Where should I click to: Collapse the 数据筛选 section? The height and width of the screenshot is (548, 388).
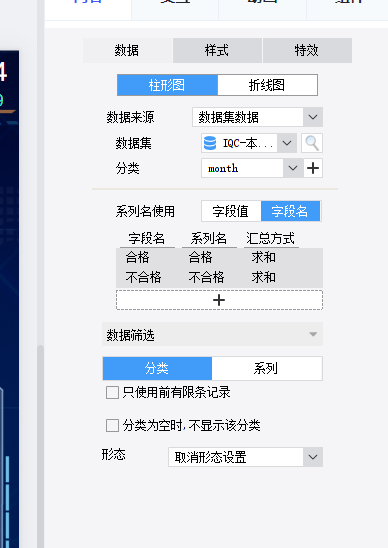pyautogui.click(x=212, y=334)
